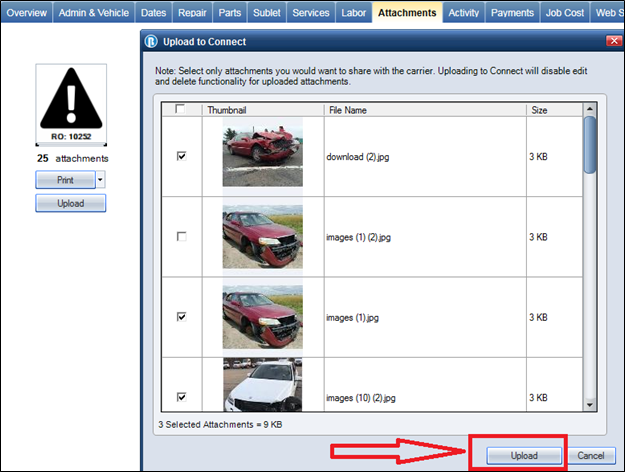Select the Parts tab
Screen dimensions: 625x472
tap(230, 13)
